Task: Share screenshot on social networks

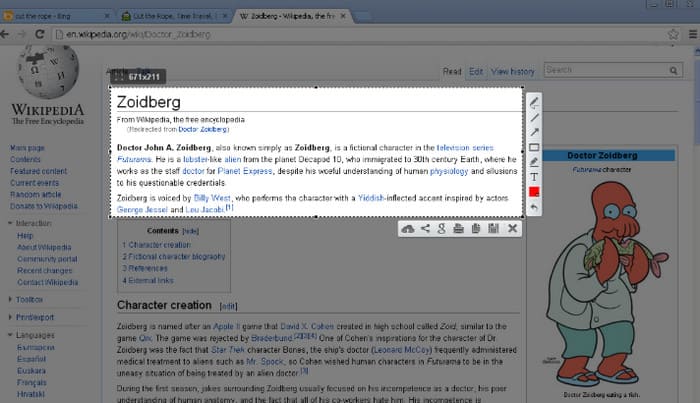Action: pyautogui.click(x=425, y=229)
